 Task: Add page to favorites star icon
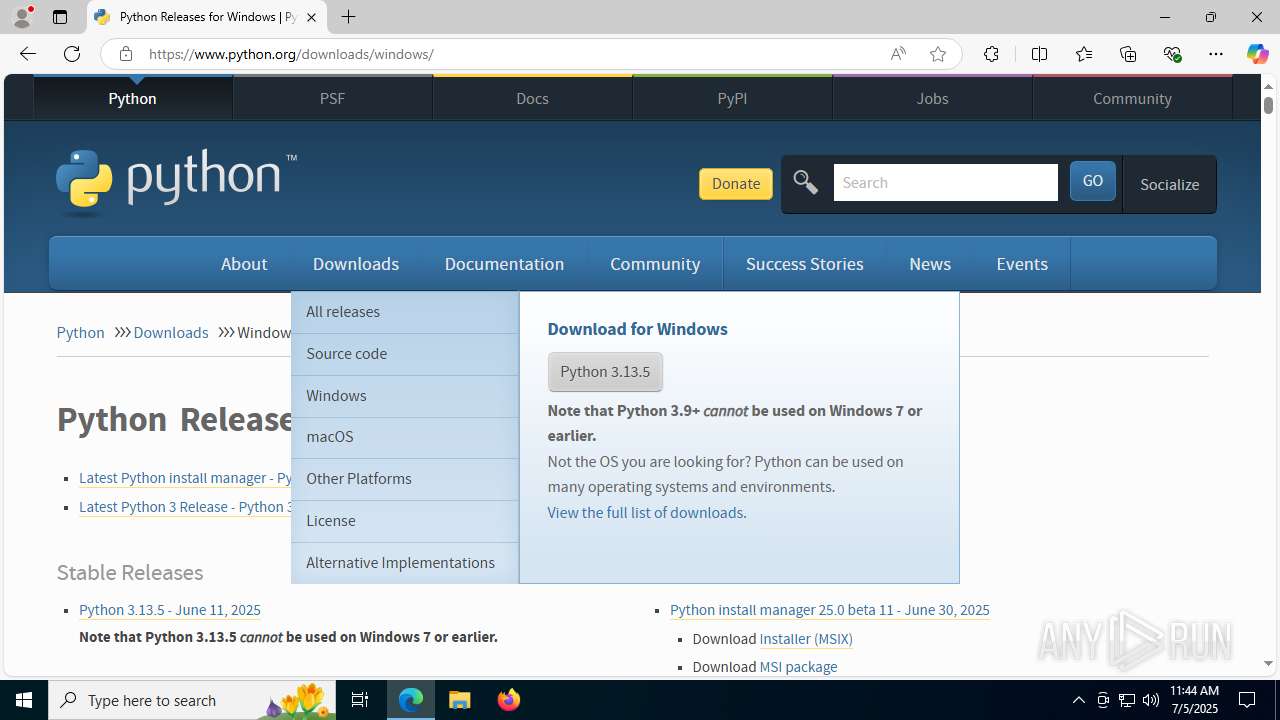coord(938,54)
